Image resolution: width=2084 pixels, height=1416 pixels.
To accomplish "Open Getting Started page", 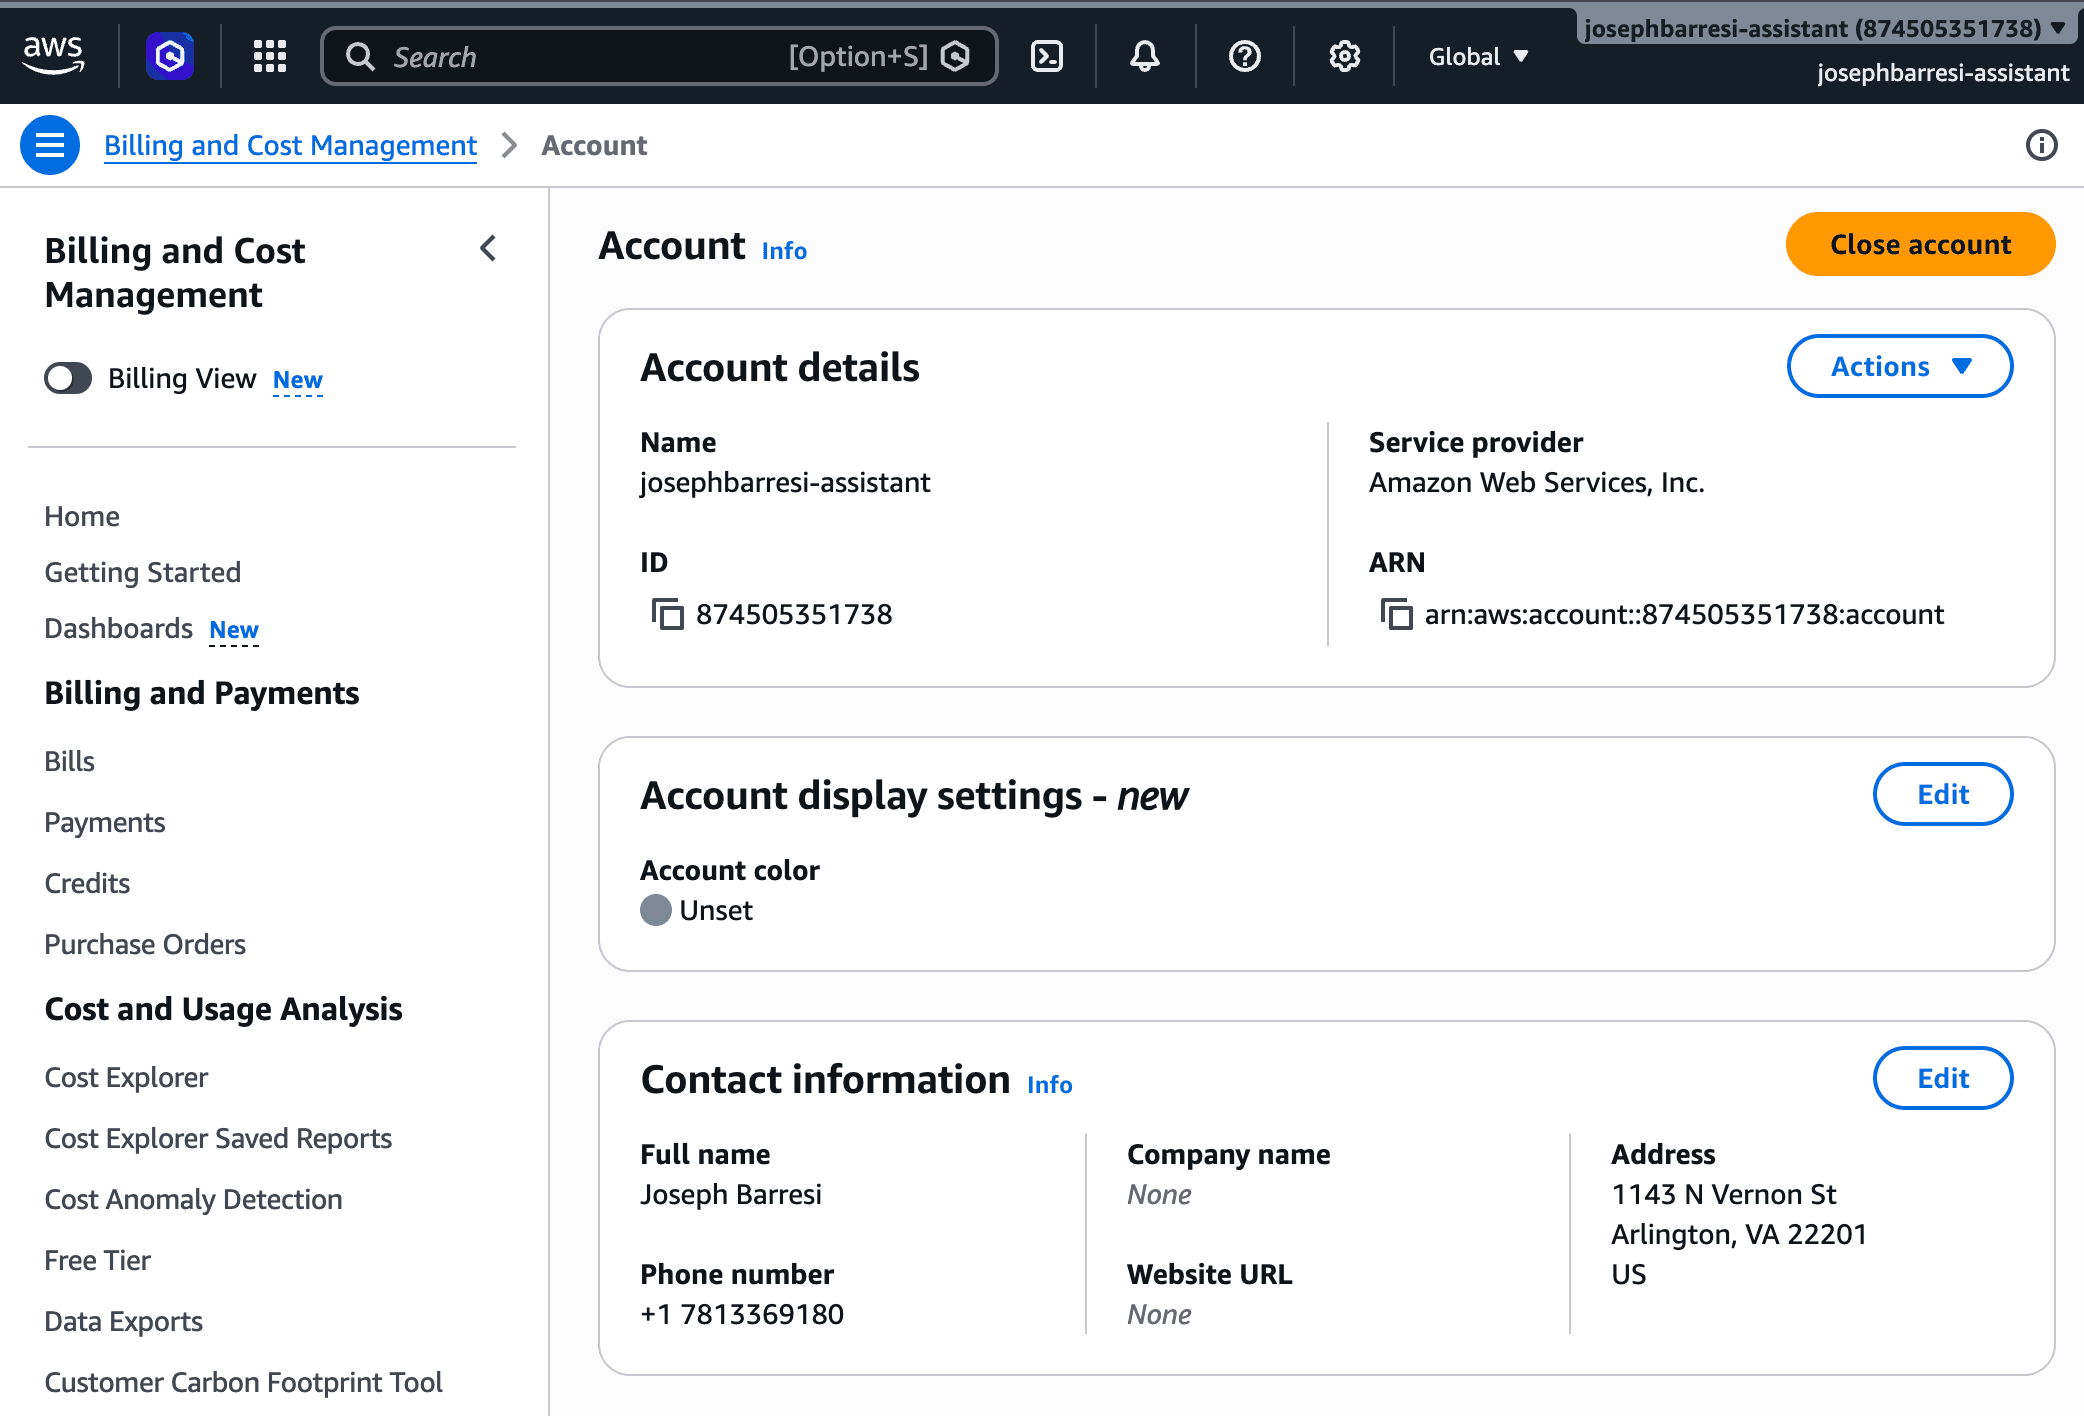I will [143, 572].
